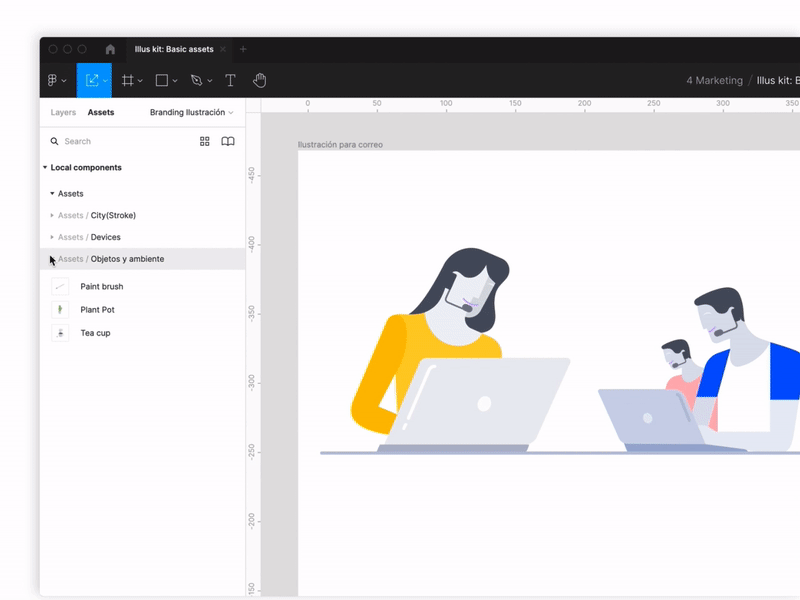The image size is (800, 600).
Task: Collapse the Local components section
Action: click(x=45, y=167)
